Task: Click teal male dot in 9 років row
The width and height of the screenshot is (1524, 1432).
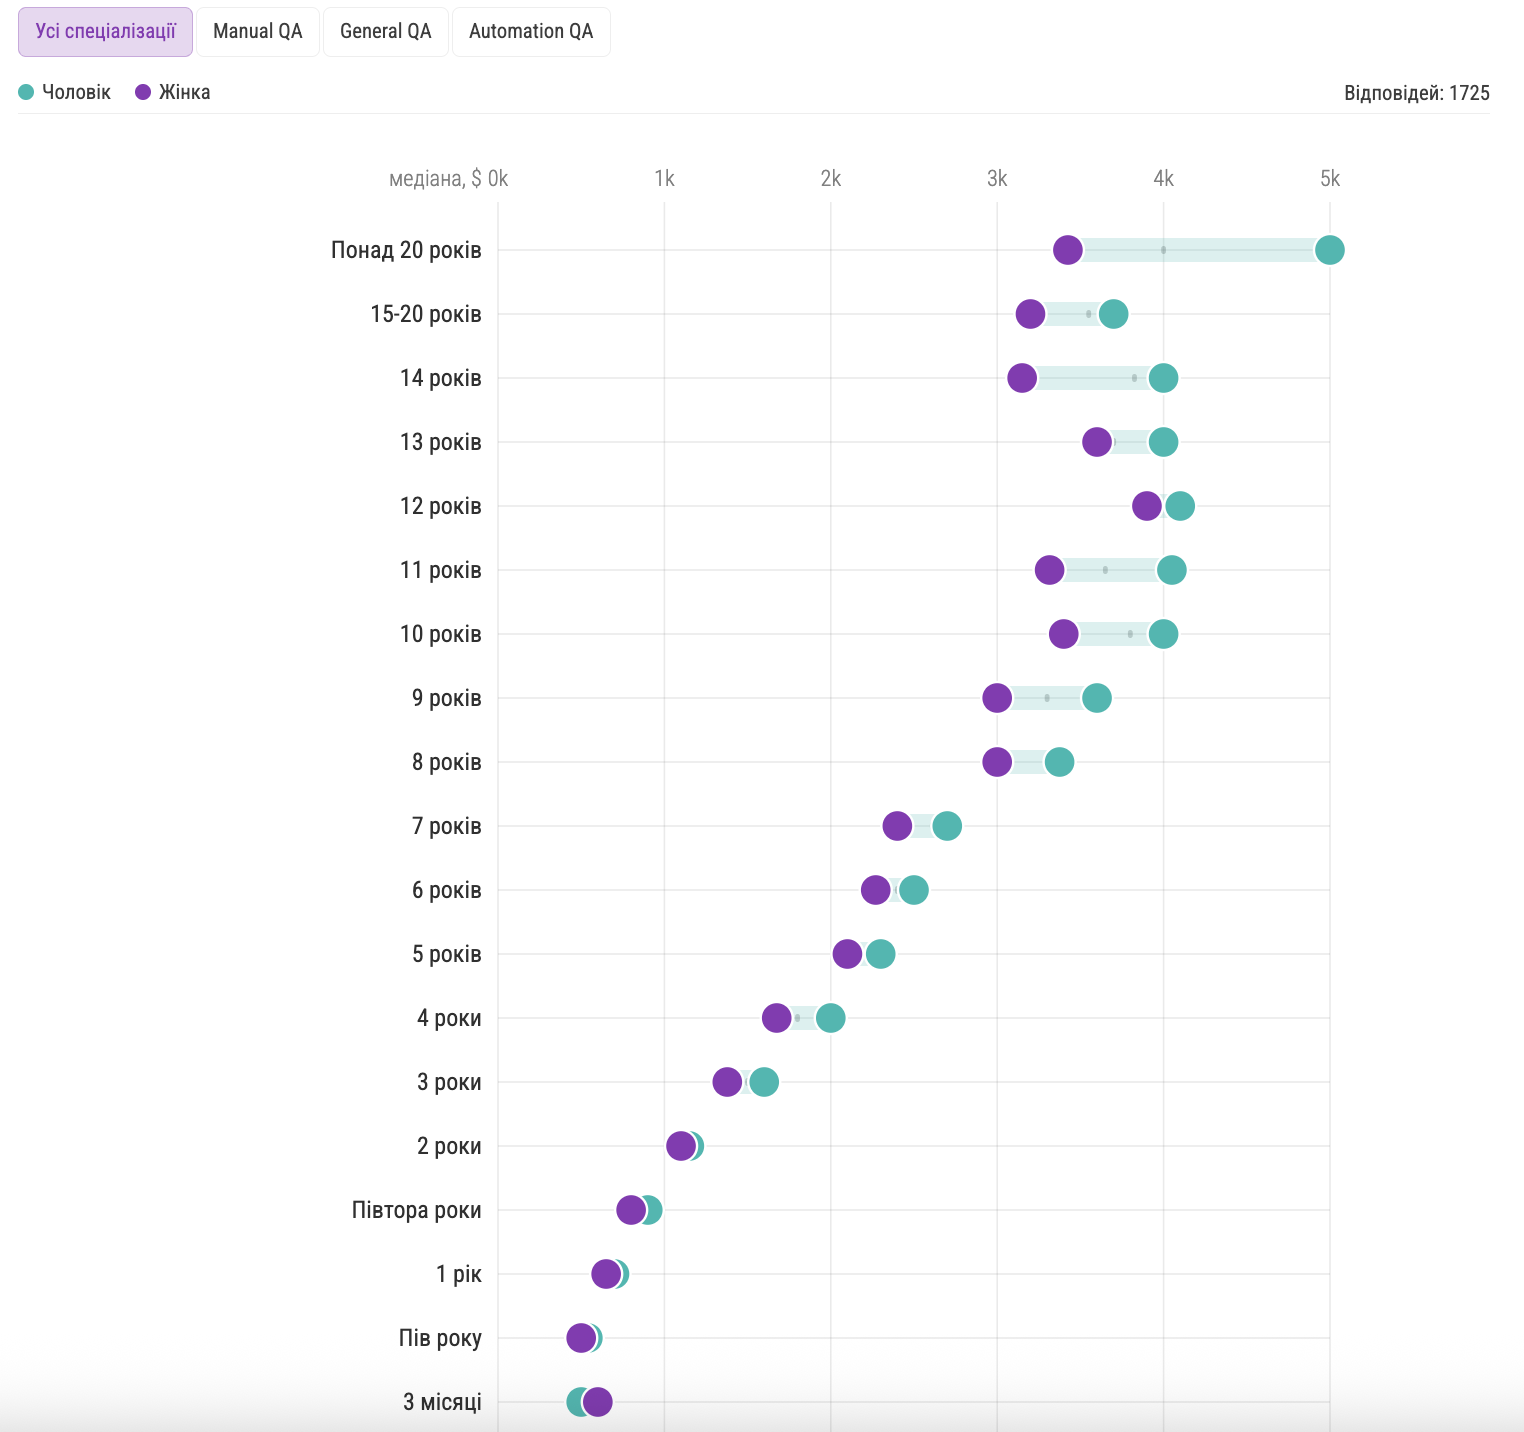Action: click(x=1096, y=698)
